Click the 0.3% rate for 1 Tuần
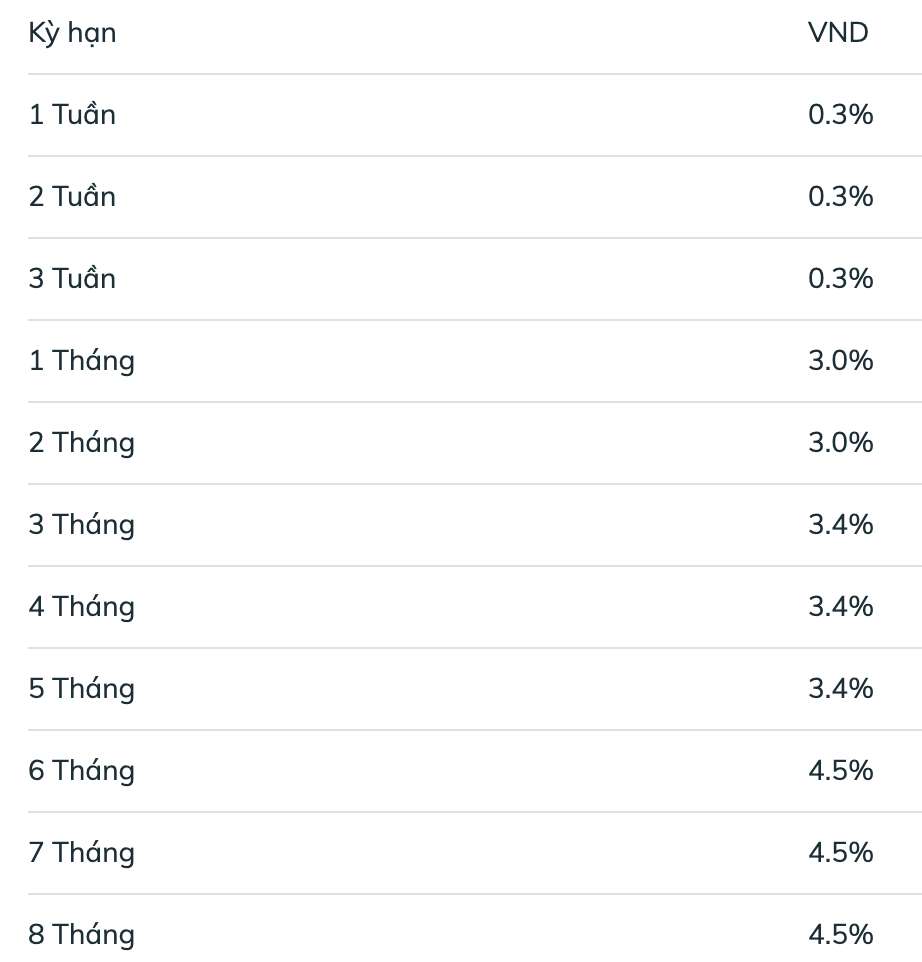The image size is (922, 962). tap(840, 115)
